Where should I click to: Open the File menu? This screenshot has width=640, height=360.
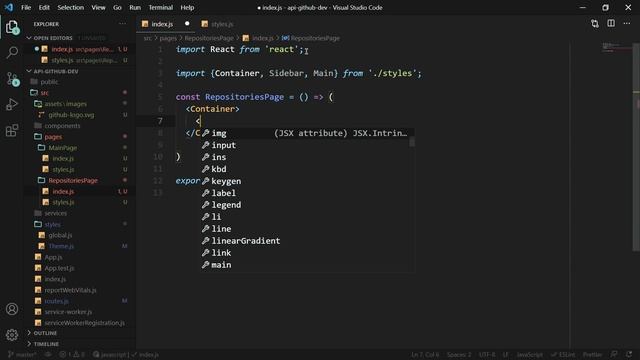(26, 7)
